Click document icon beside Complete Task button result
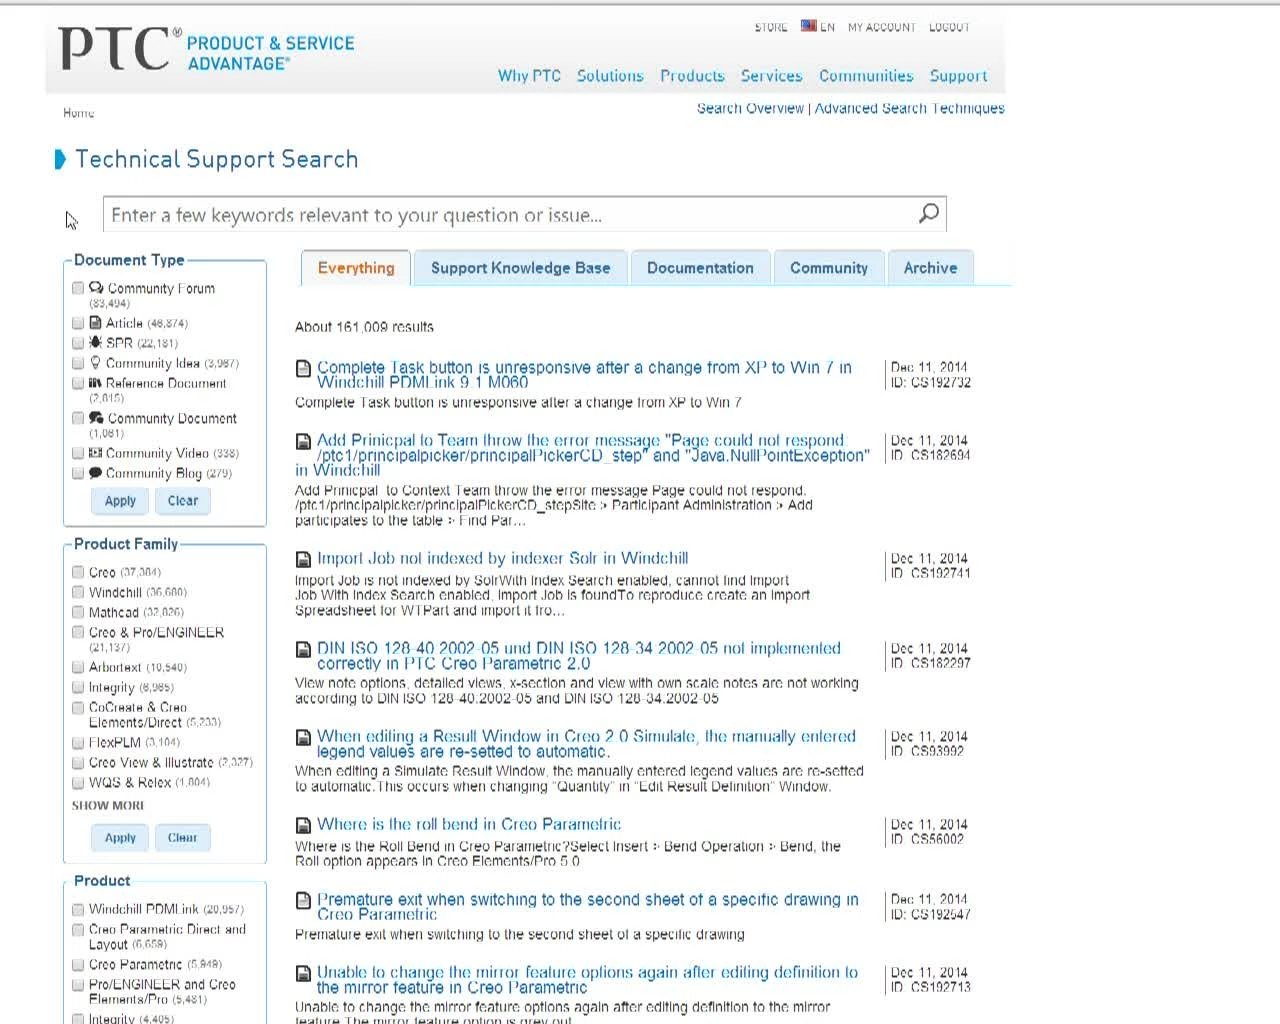The image size is (1280, 1024). pyautogui.click(x=303, y=368)
